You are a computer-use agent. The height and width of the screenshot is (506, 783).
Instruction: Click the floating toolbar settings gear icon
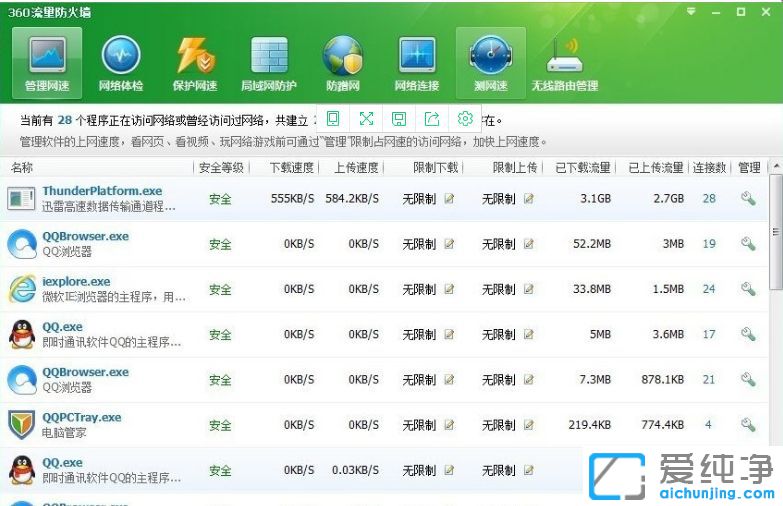[x=465, y=118]
